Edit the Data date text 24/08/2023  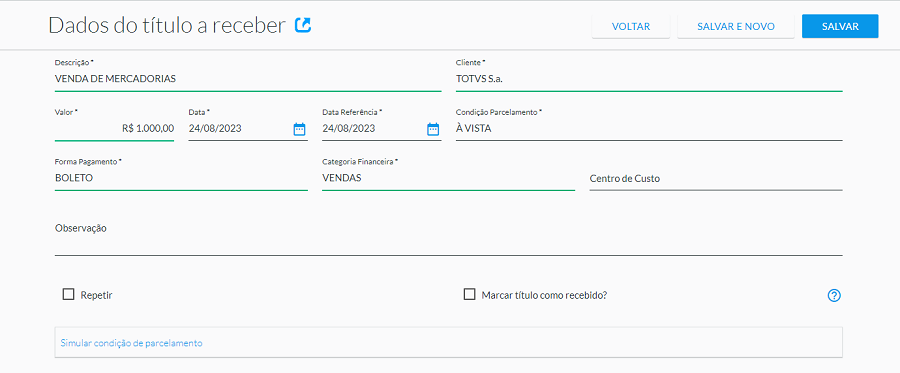(x=215, y=129)
